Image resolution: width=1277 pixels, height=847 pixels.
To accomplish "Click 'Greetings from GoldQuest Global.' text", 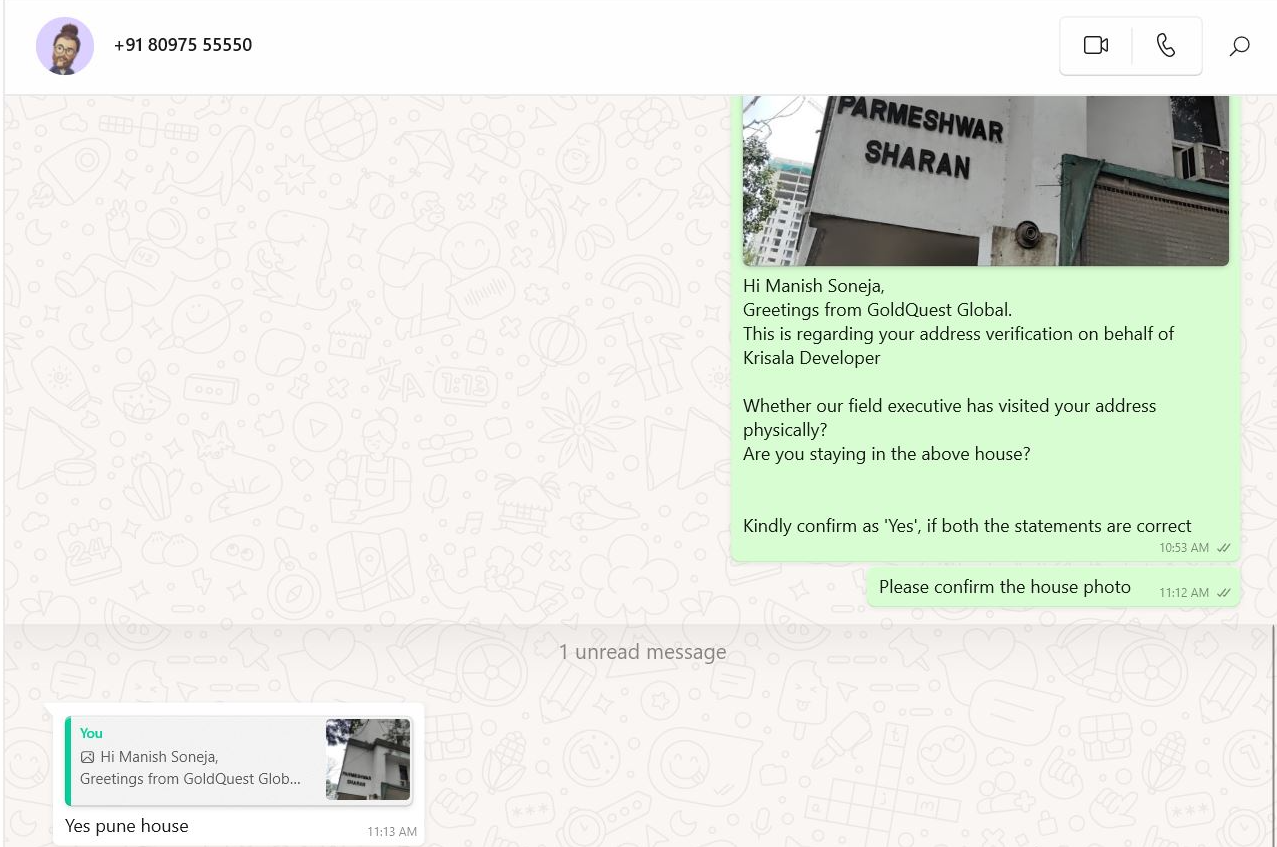I will click(x=877, y=310).
